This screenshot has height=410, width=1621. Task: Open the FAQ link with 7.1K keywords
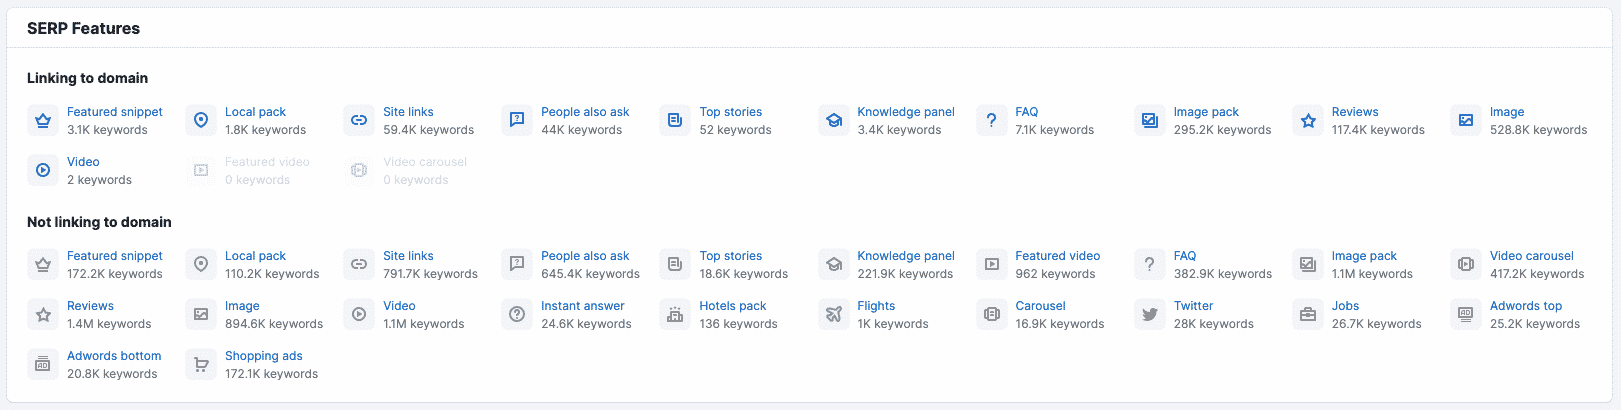[1026, 112]
